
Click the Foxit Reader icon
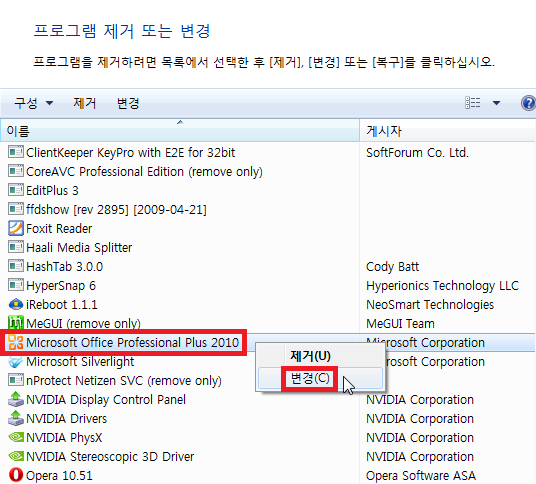16,228
